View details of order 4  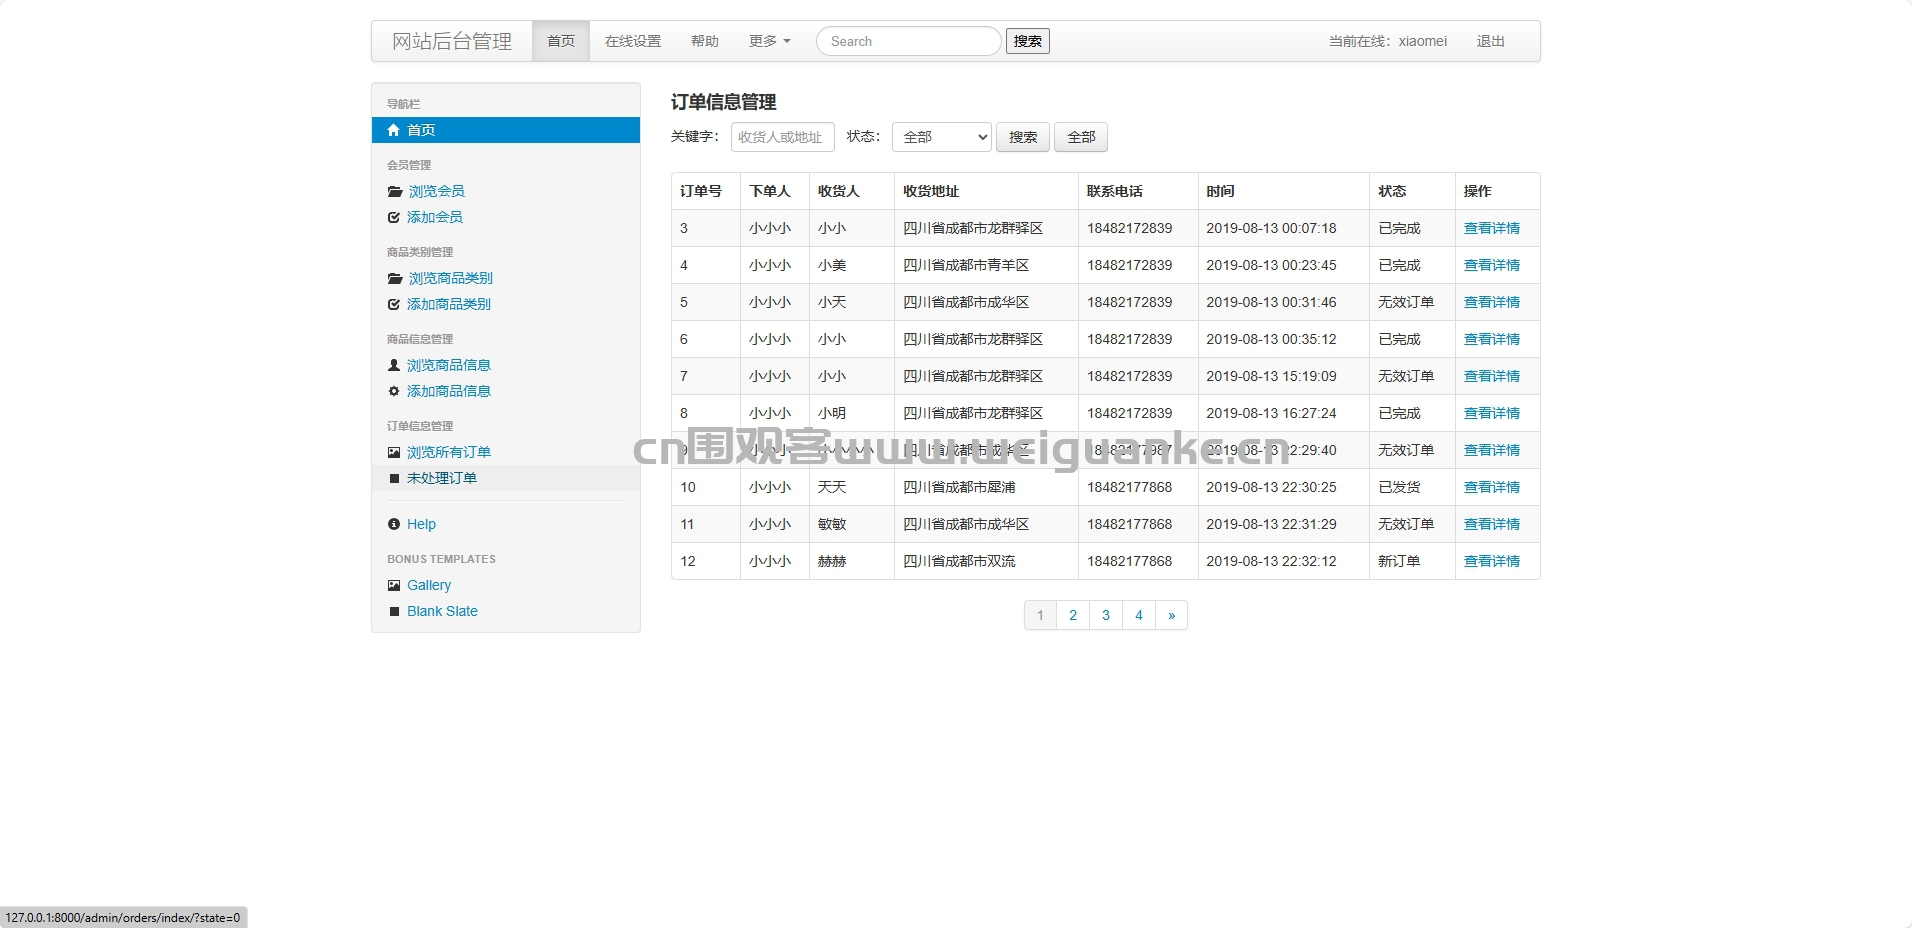[x=1492, y=265]
